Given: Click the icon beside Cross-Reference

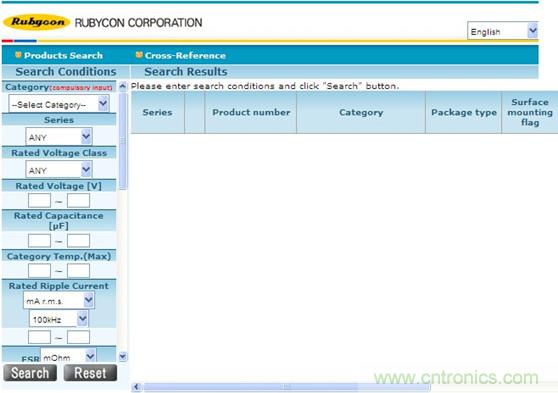Looking at the screenshot, I should [139, 54].
